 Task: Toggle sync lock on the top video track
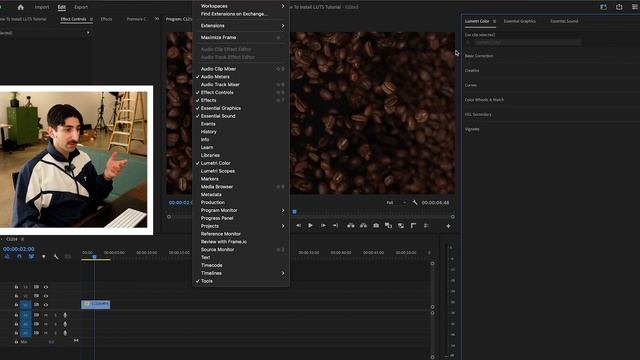click(36, 287)
